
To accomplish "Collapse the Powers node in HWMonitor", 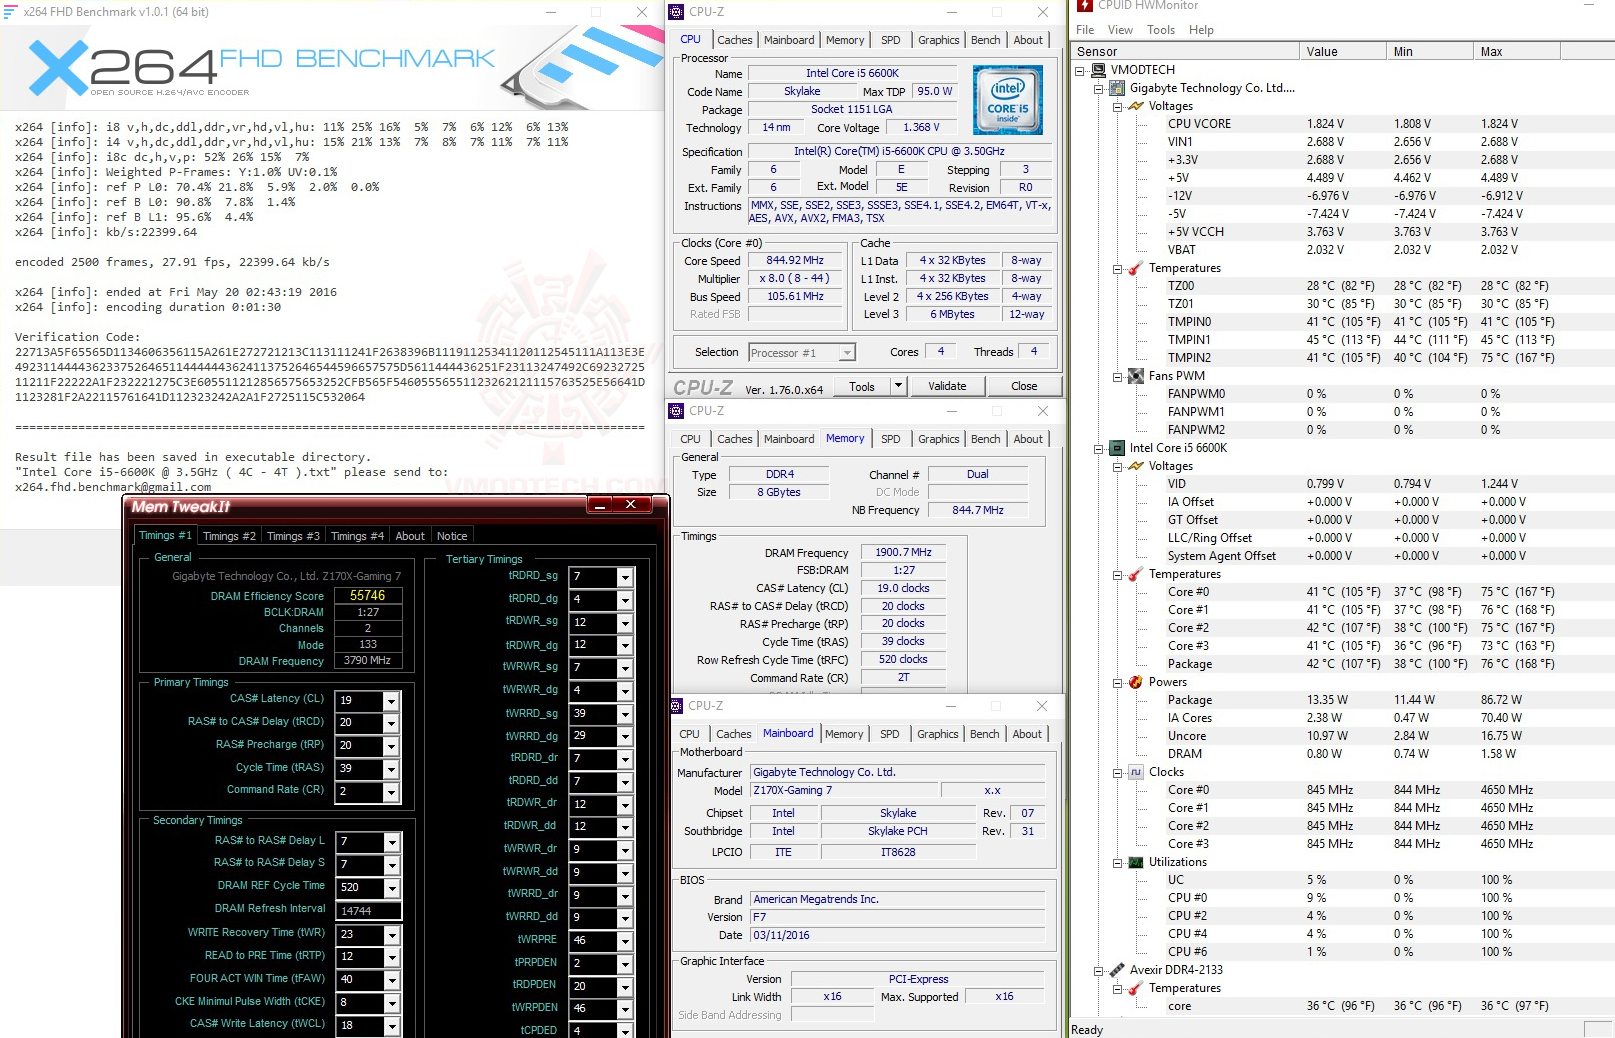I will coord(1118,683).
